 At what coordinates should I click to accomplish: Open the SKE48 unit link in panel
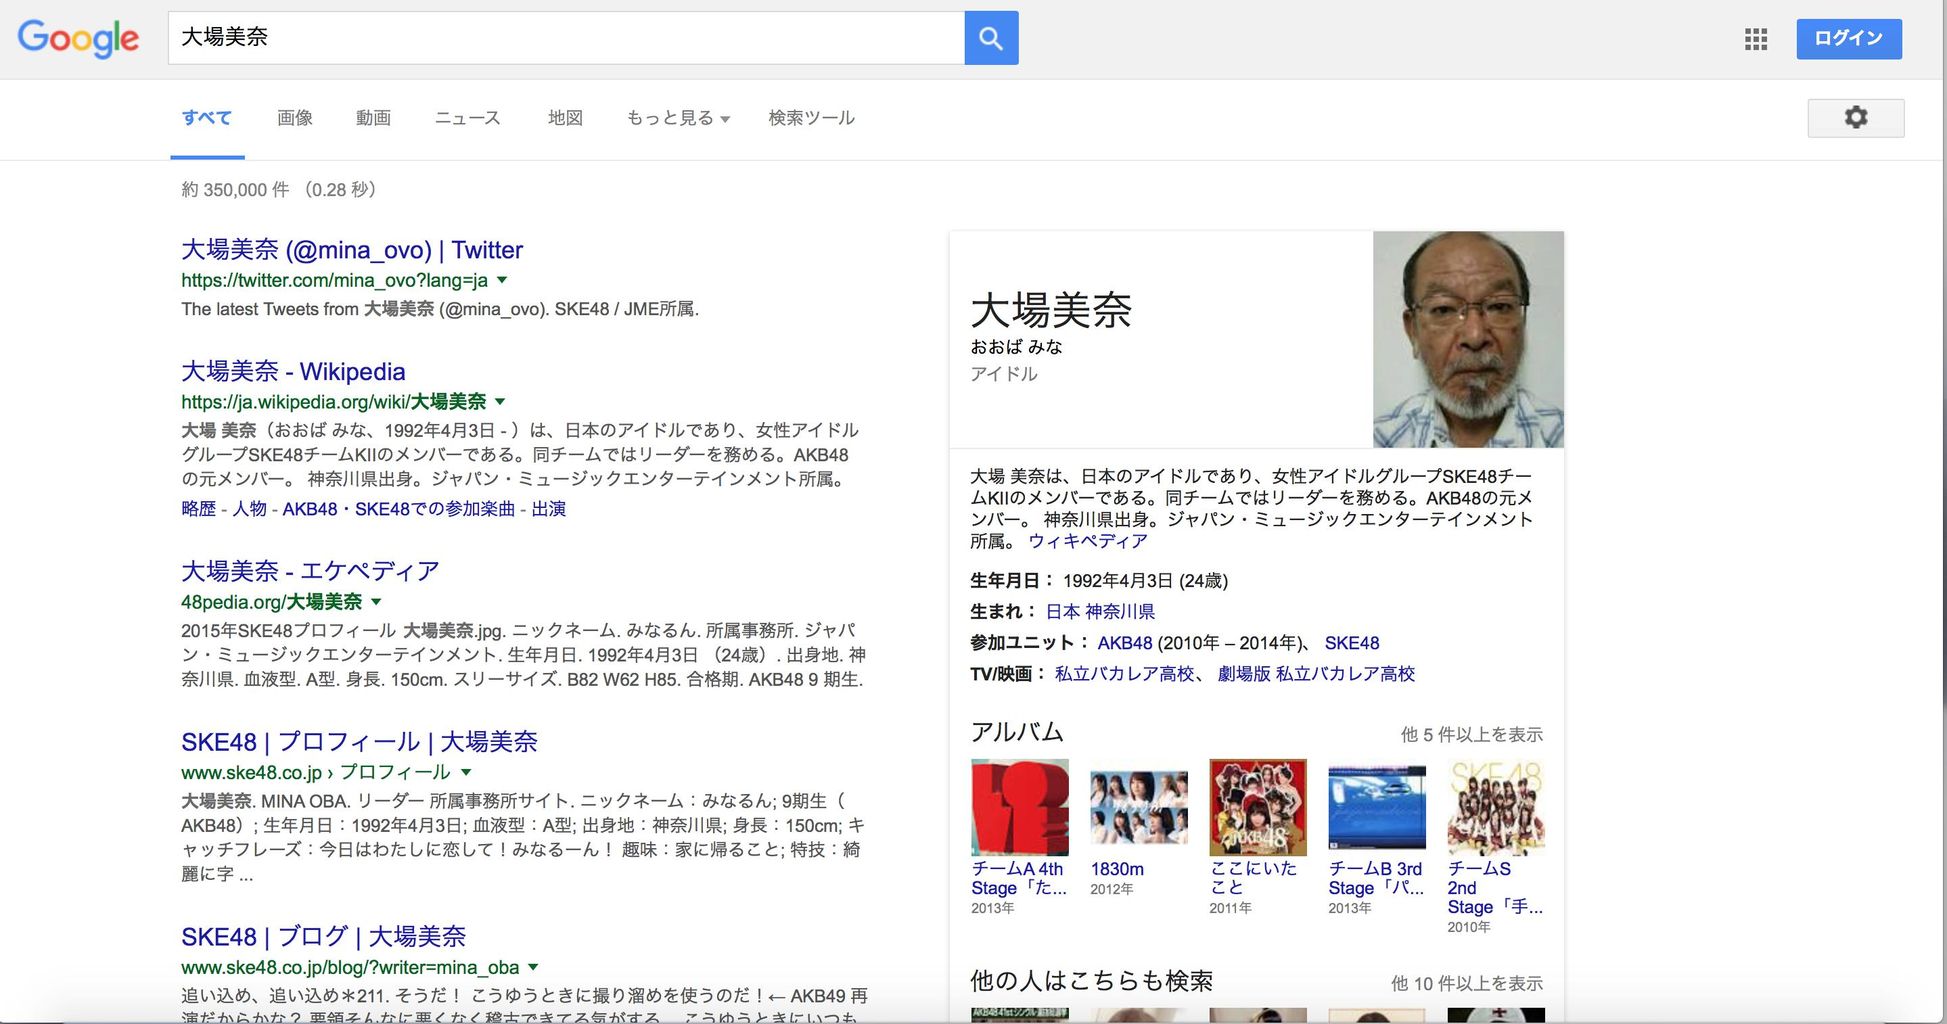[x=1352, y=643]
